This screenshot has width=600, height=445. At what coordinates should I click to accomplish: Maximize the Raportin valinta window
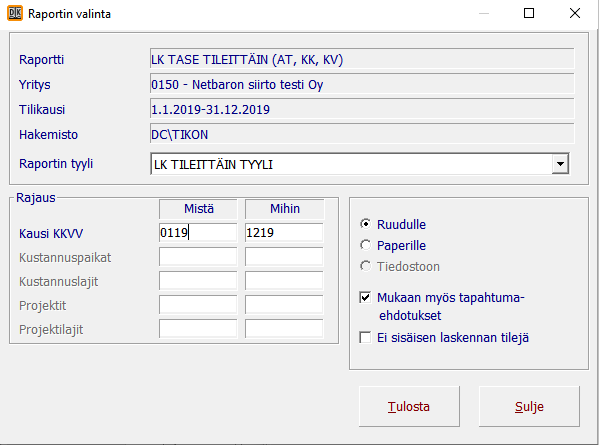529,14
